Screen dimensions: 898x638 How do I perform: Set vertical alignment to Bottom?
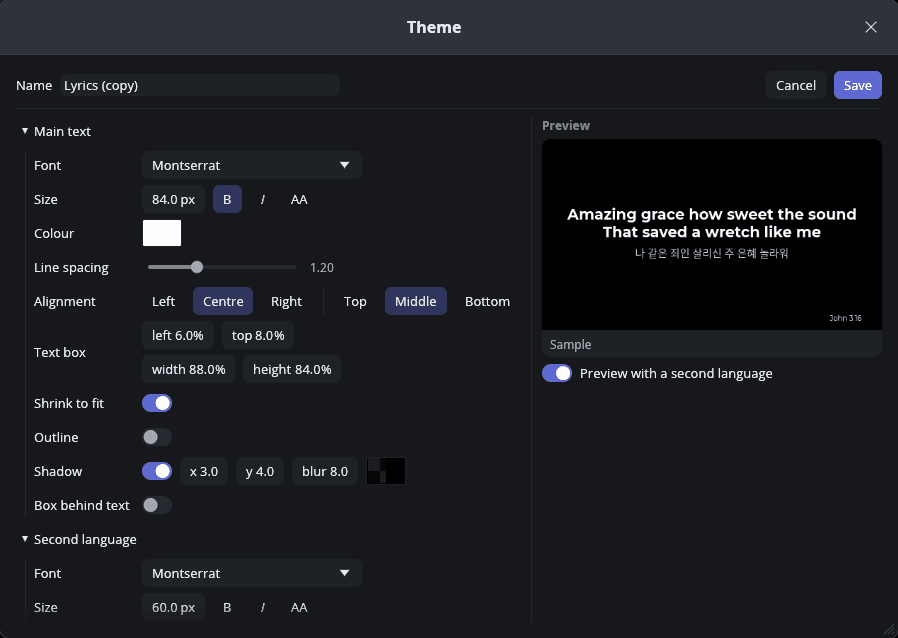[487, 301]
